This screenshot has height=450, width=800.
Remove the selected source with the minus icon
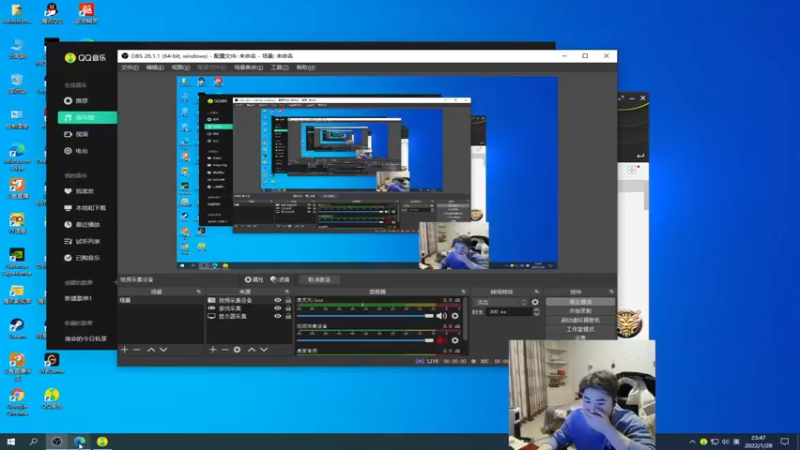click(x=224, y=349)
